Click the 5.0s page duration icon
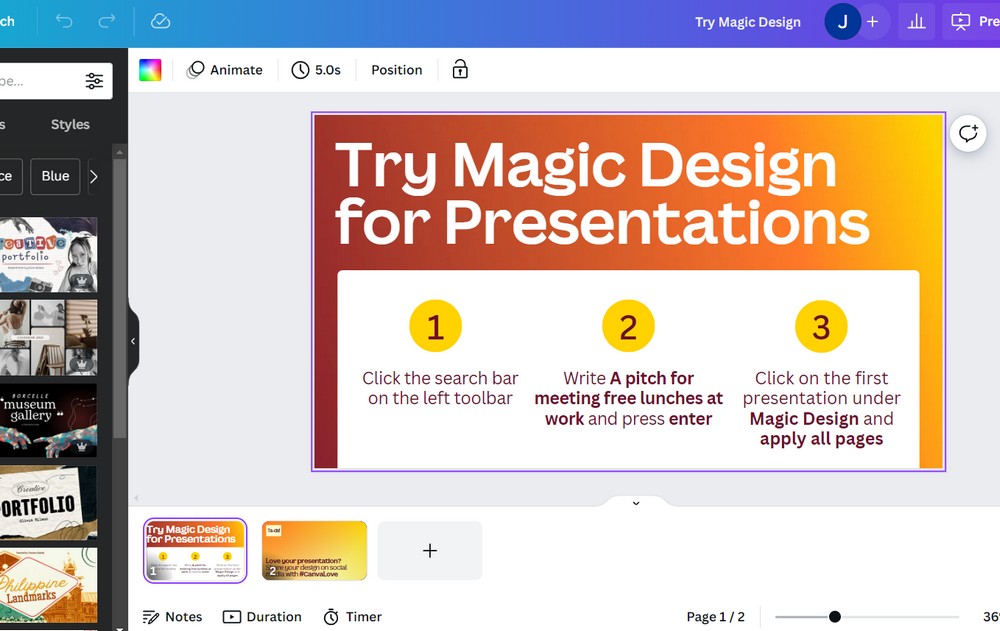This screenshot has width=1000, height=631. 300,70
